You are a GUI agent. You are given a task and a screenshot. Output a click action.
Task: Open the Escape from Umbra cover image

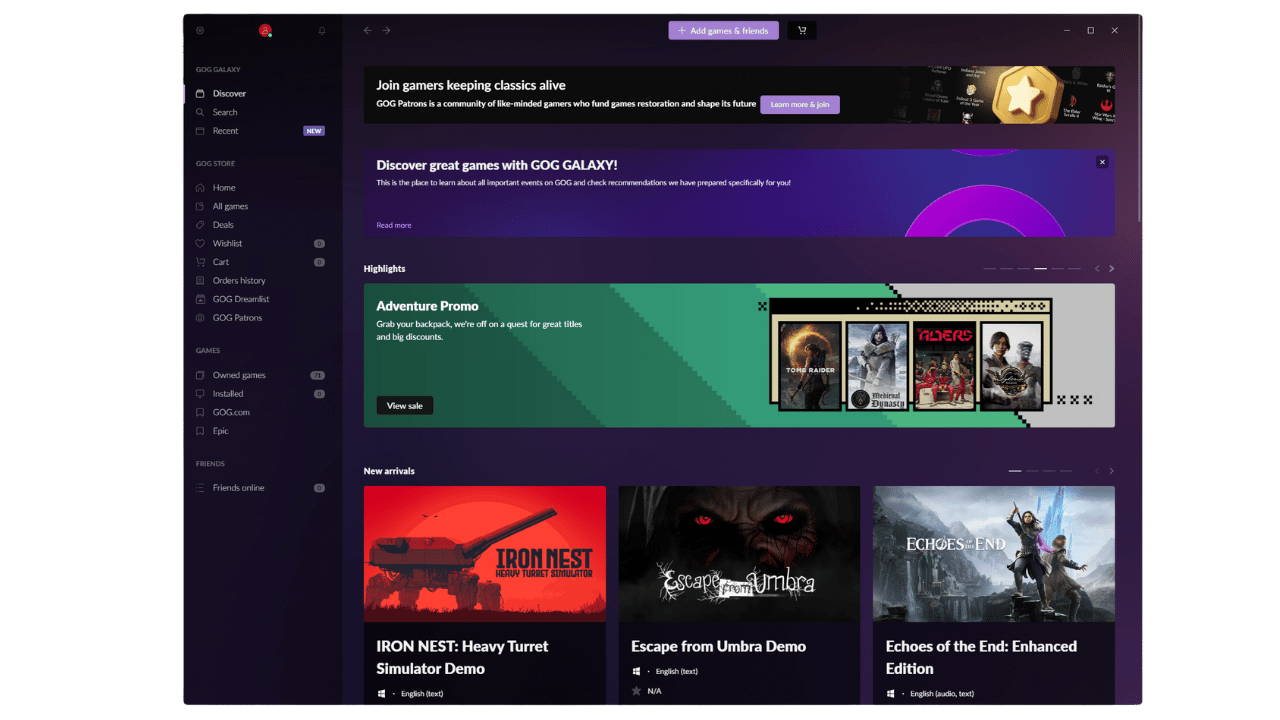[x=739, y=554]
